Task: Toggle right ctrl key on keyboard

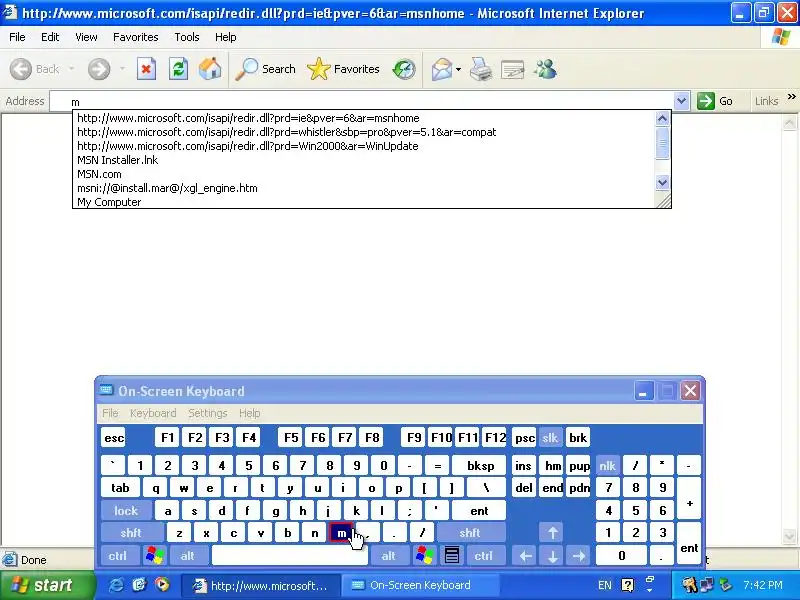Action: tap(484, 555)
